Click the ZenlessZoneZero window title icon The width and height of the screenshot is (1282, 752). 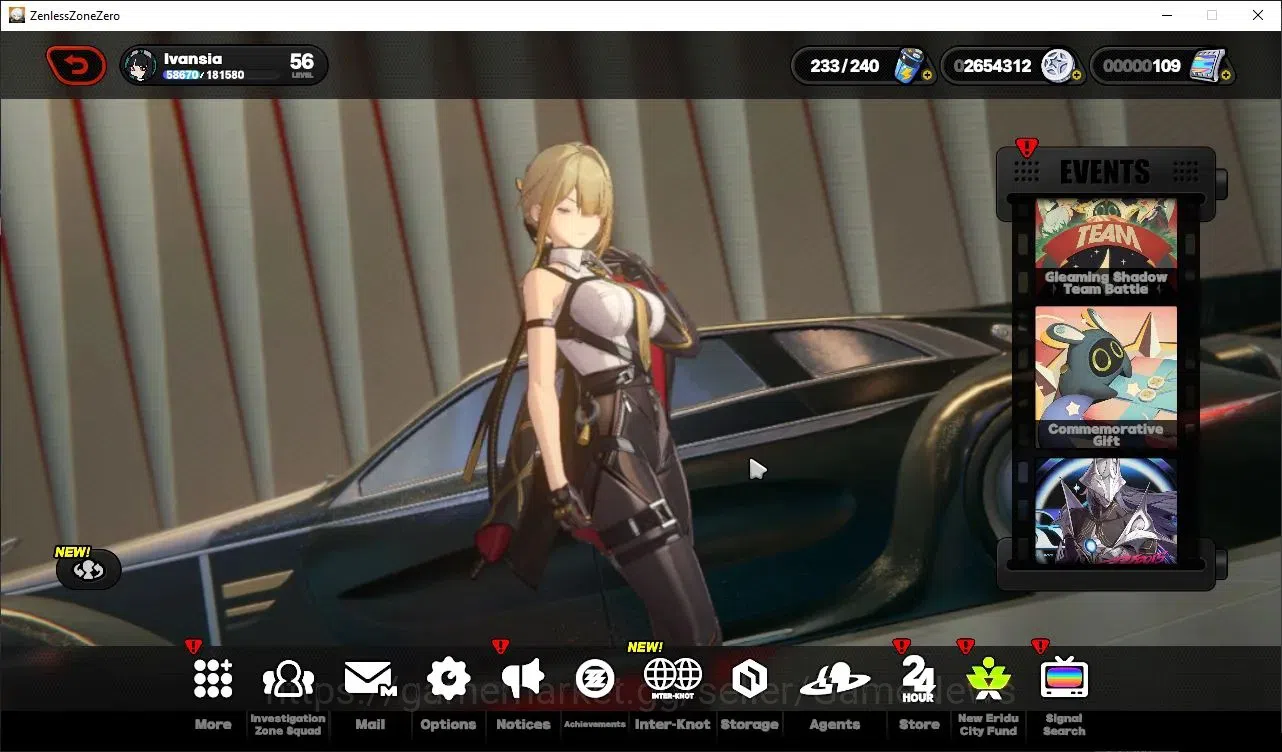point(17,15)
